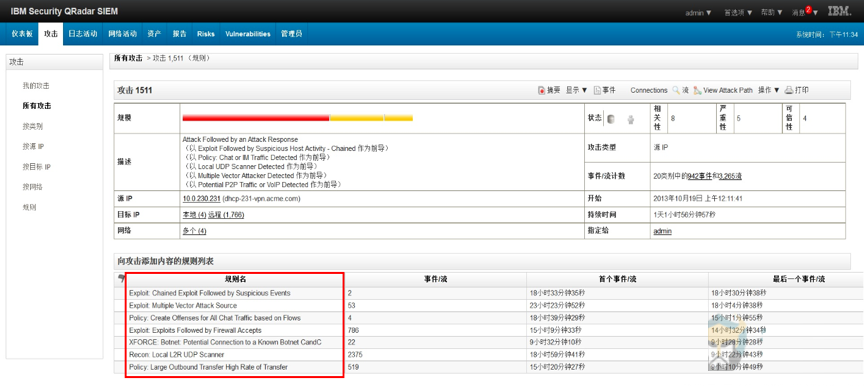Switch to the Vulnerabilities tab
This screenshot has height=386, width=864.
click(248, 34)
